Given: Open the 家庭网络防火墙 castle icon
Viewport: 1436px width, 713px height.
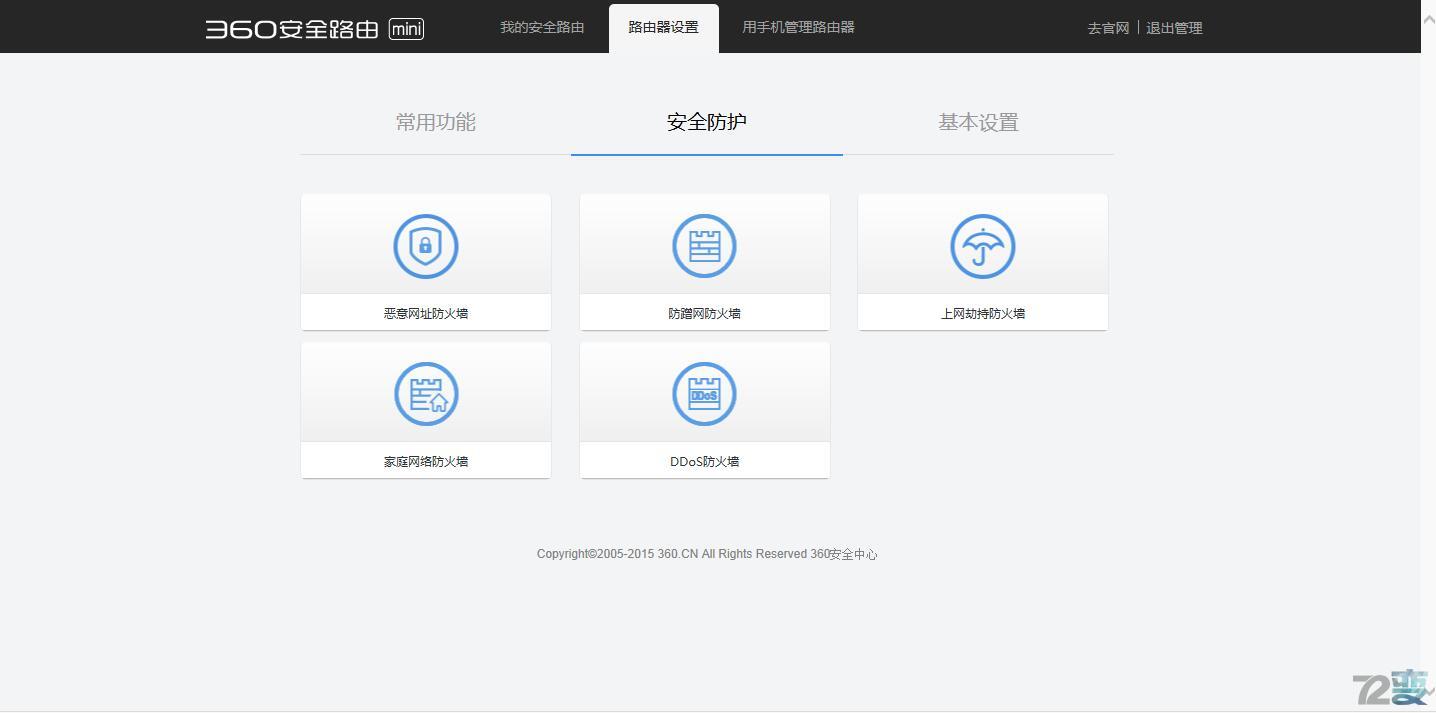Looking at the screenshot, I should 425,394.
